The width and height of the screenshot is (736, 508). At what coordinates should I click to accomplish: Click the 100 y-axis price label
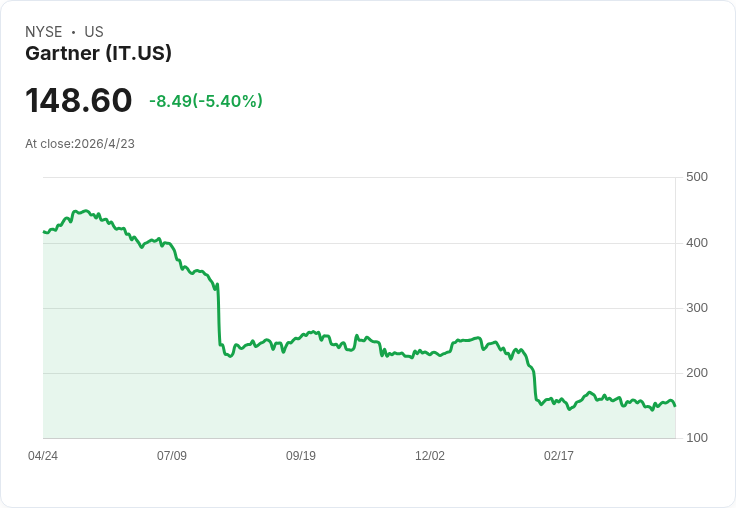coord(697,438)
